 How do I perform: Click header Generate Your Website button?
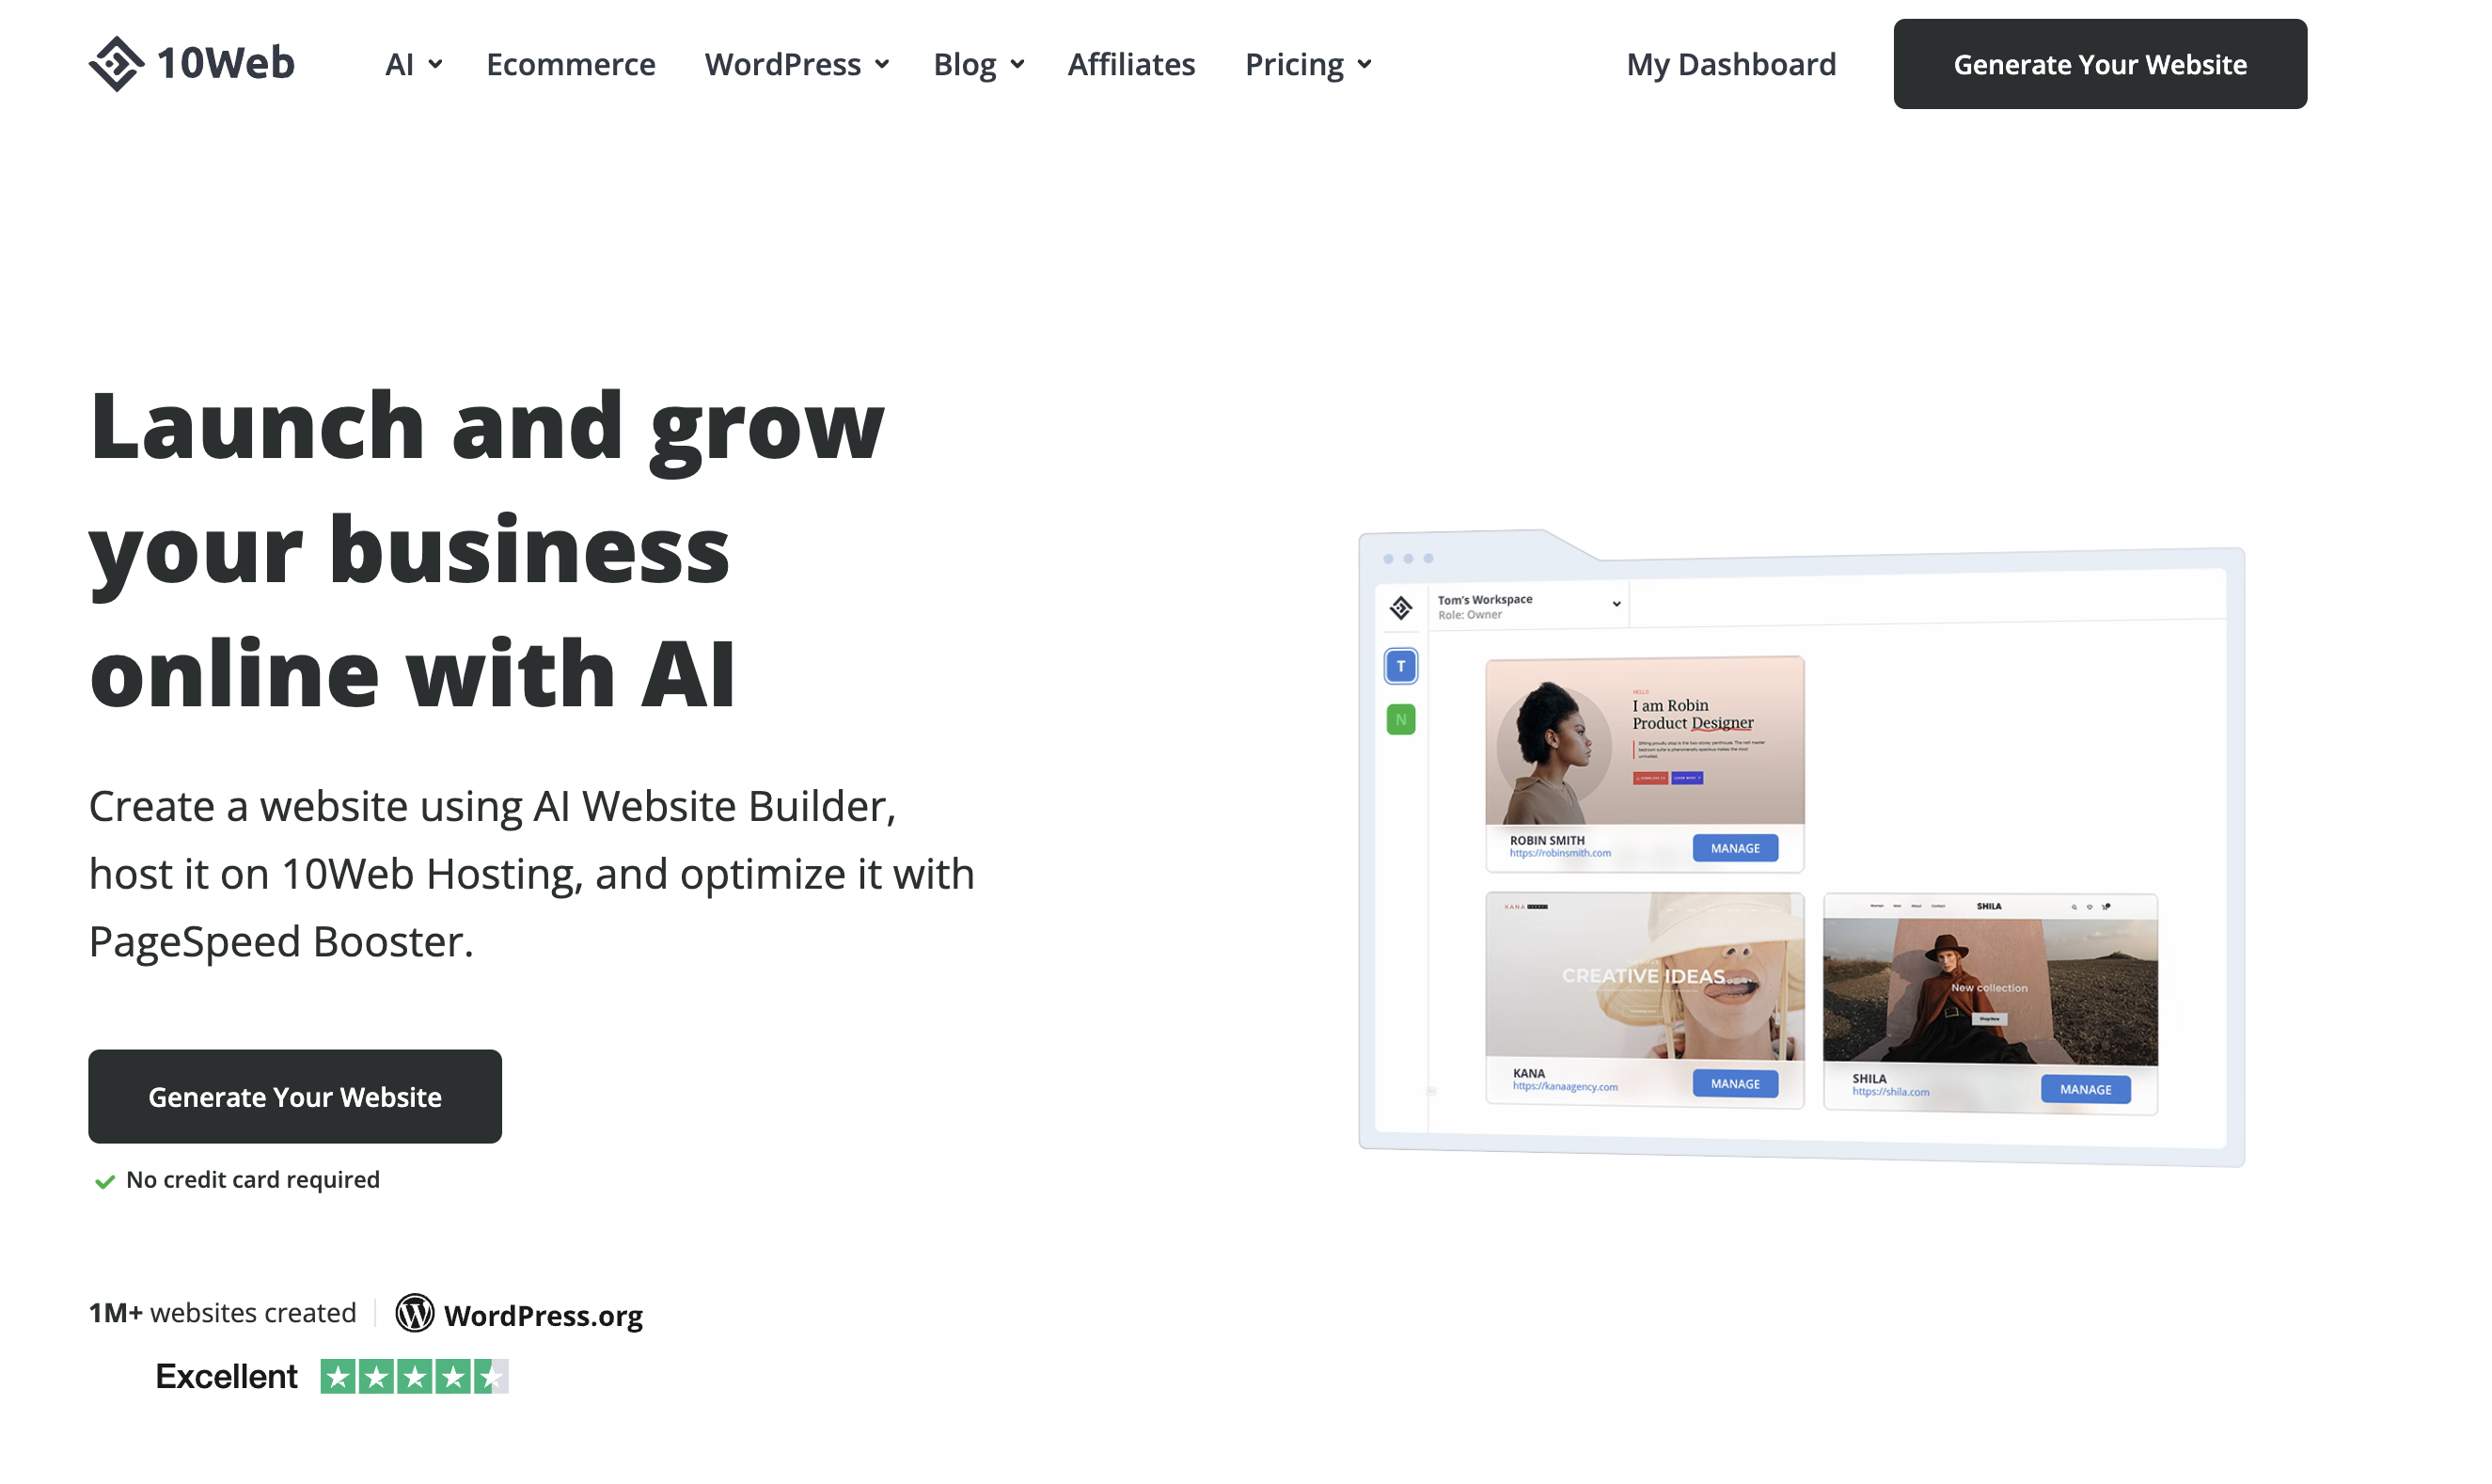[2100, 64]
